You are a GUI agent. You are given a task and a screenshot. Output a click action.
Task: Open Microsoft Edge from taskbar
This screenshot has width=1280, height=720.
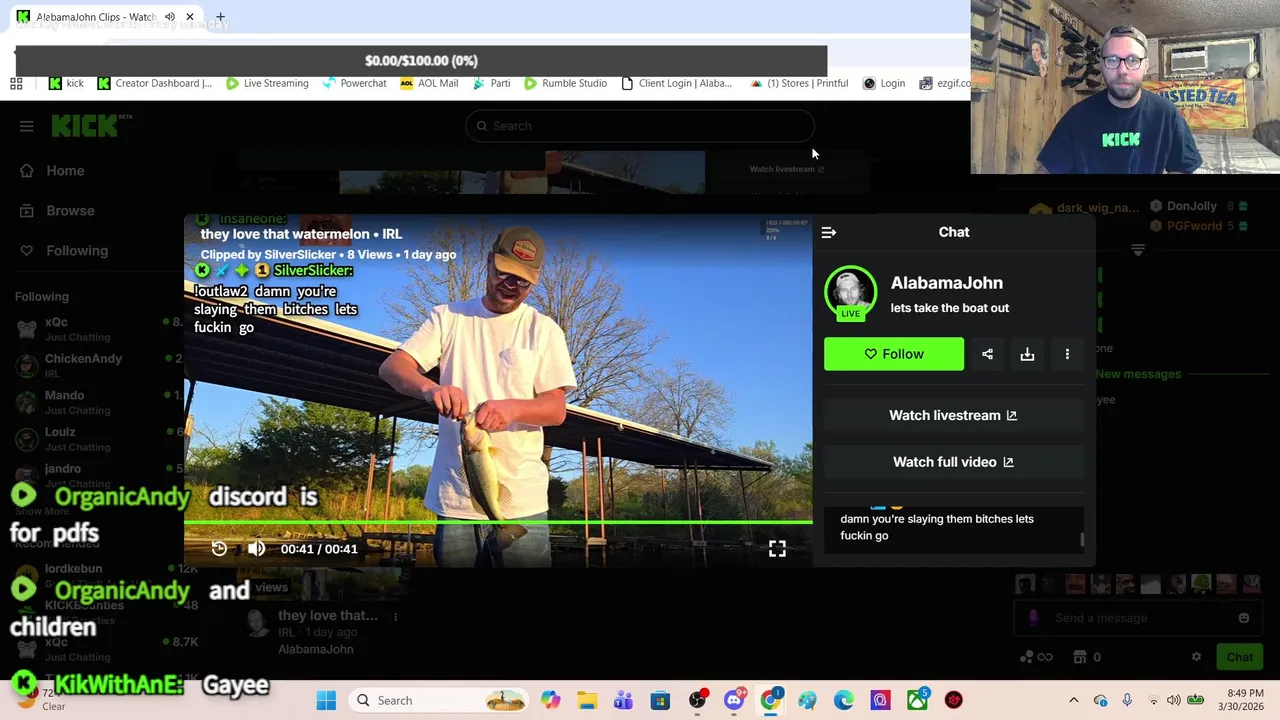pos(844,701)
